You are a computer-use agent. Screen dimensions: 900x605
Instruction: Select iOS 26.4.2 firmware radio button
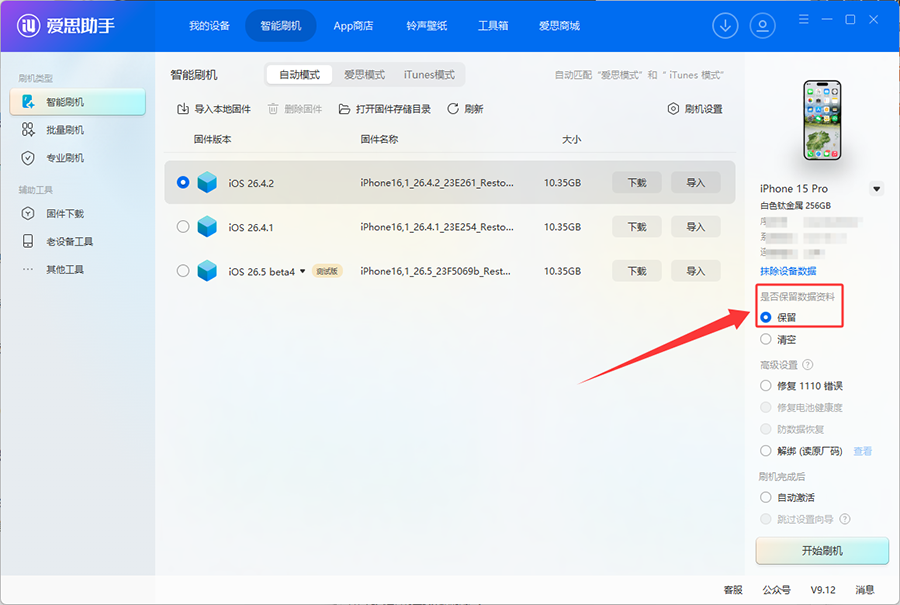coord(183,183)
